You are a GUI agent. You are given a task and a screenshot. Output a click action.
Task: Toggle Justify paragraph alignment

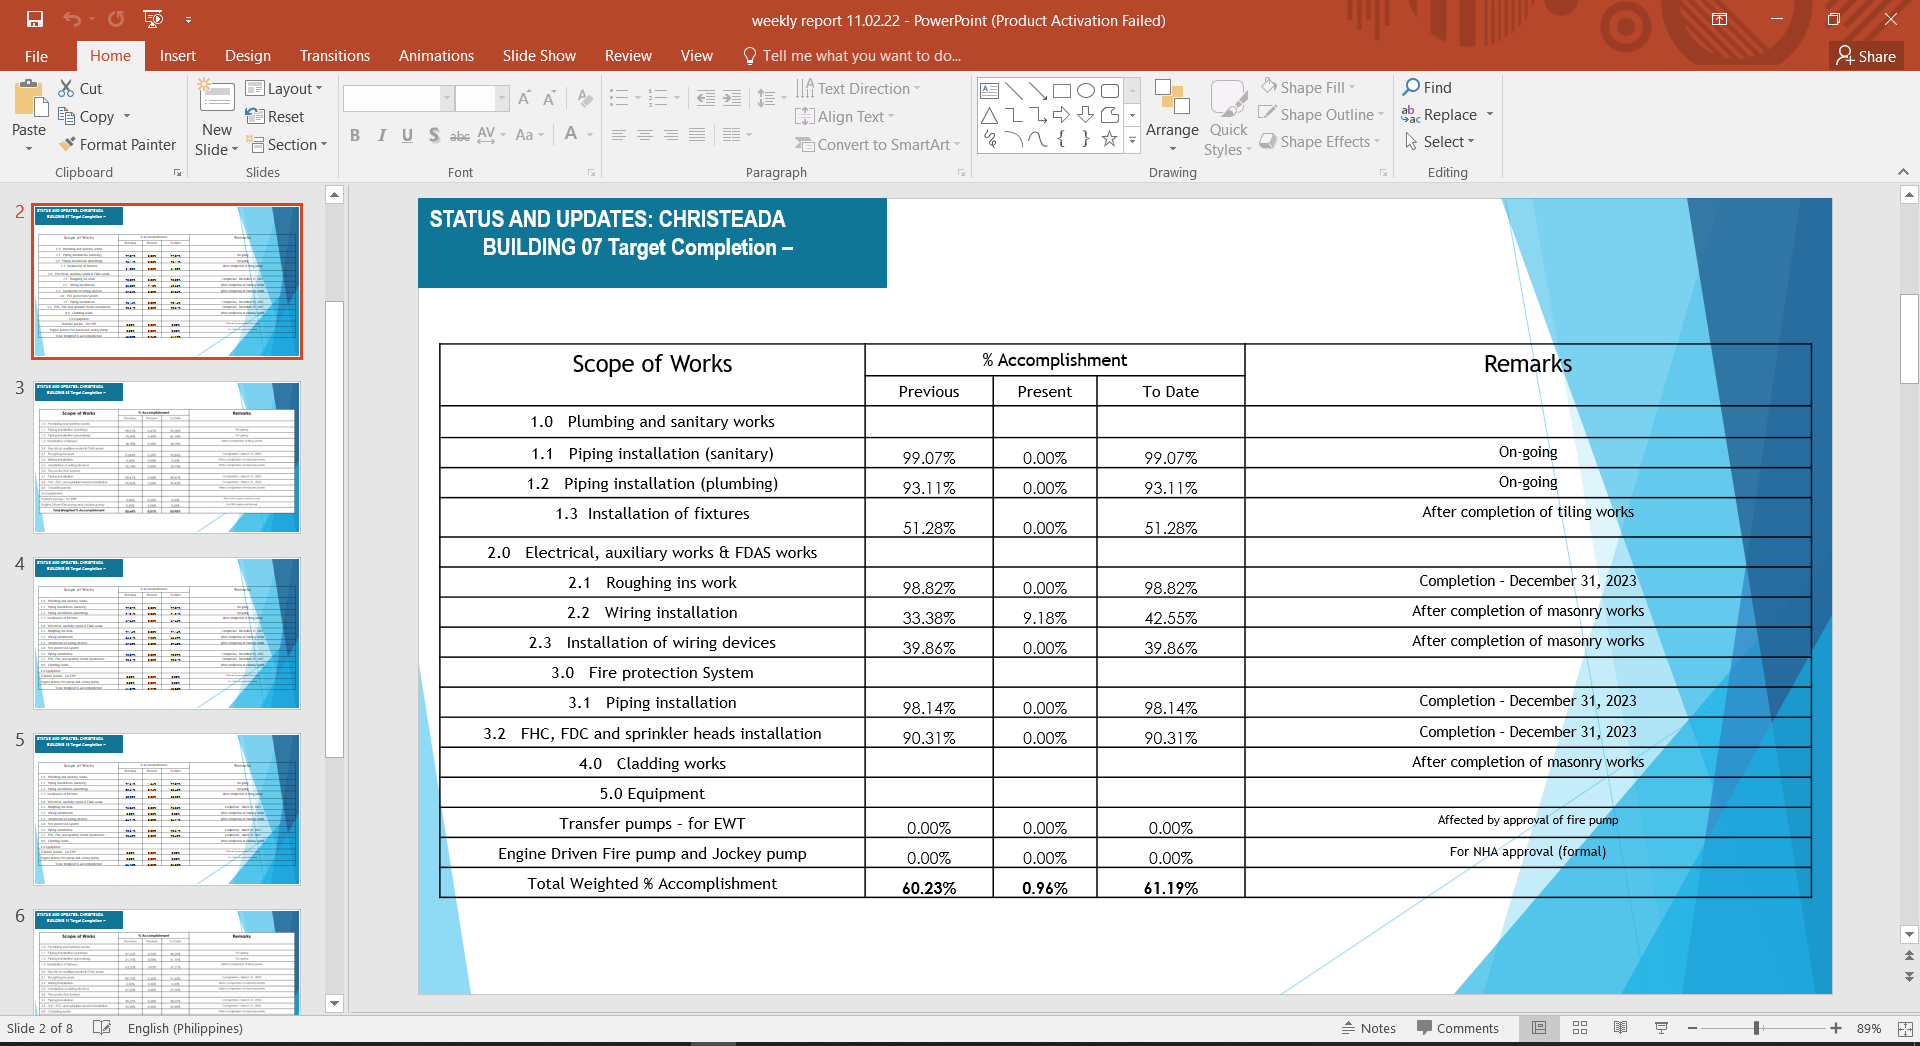(x=697, y=135)
